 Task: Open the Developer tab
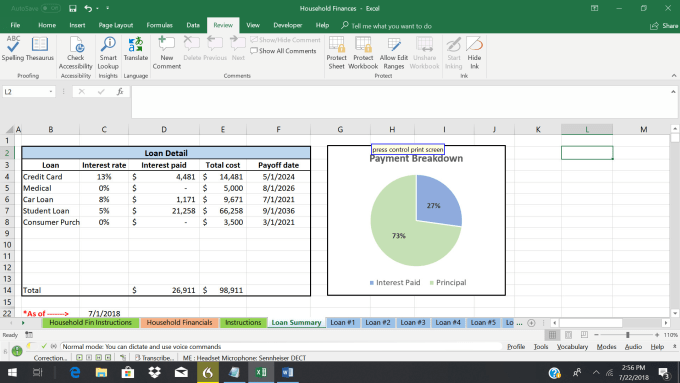[x=288, y=25]
